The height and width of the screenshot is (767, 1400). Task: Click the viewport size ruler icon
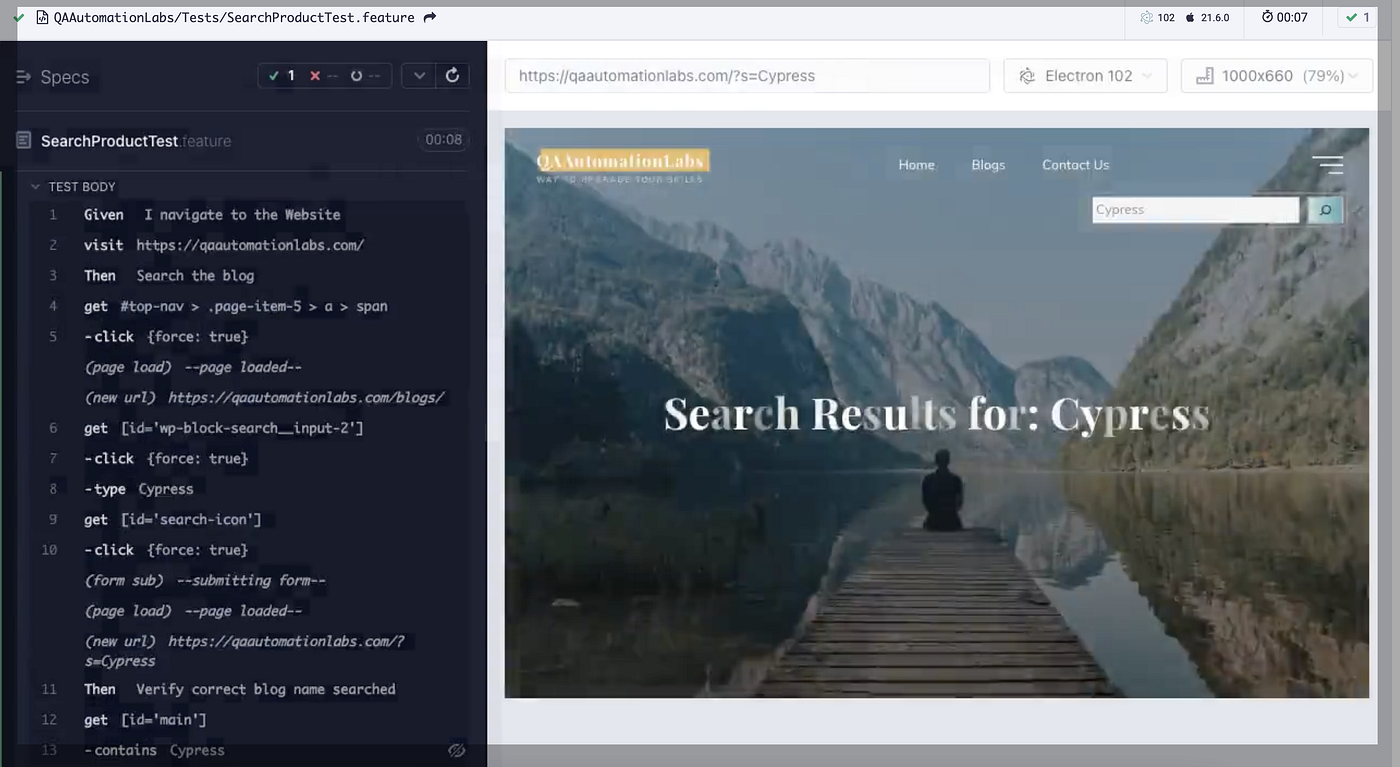[1204, 76]
